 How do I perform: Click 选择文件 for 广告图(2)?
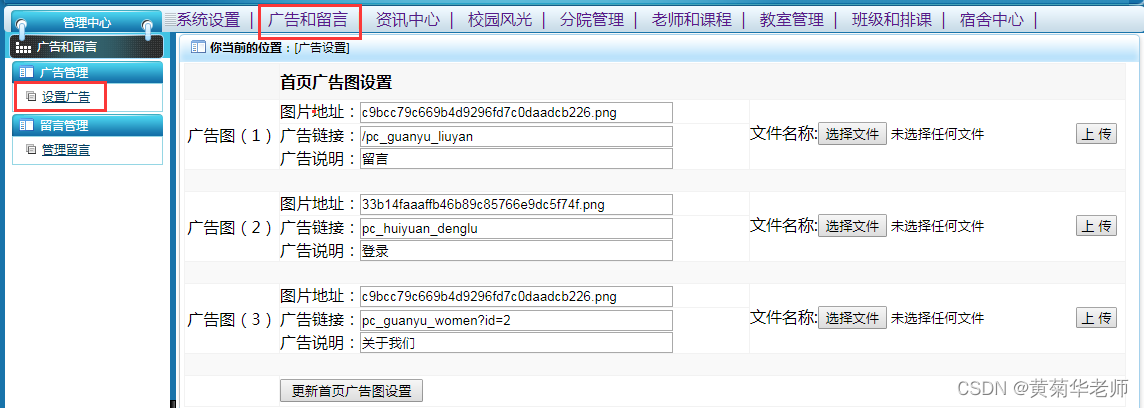click(852, 226)
